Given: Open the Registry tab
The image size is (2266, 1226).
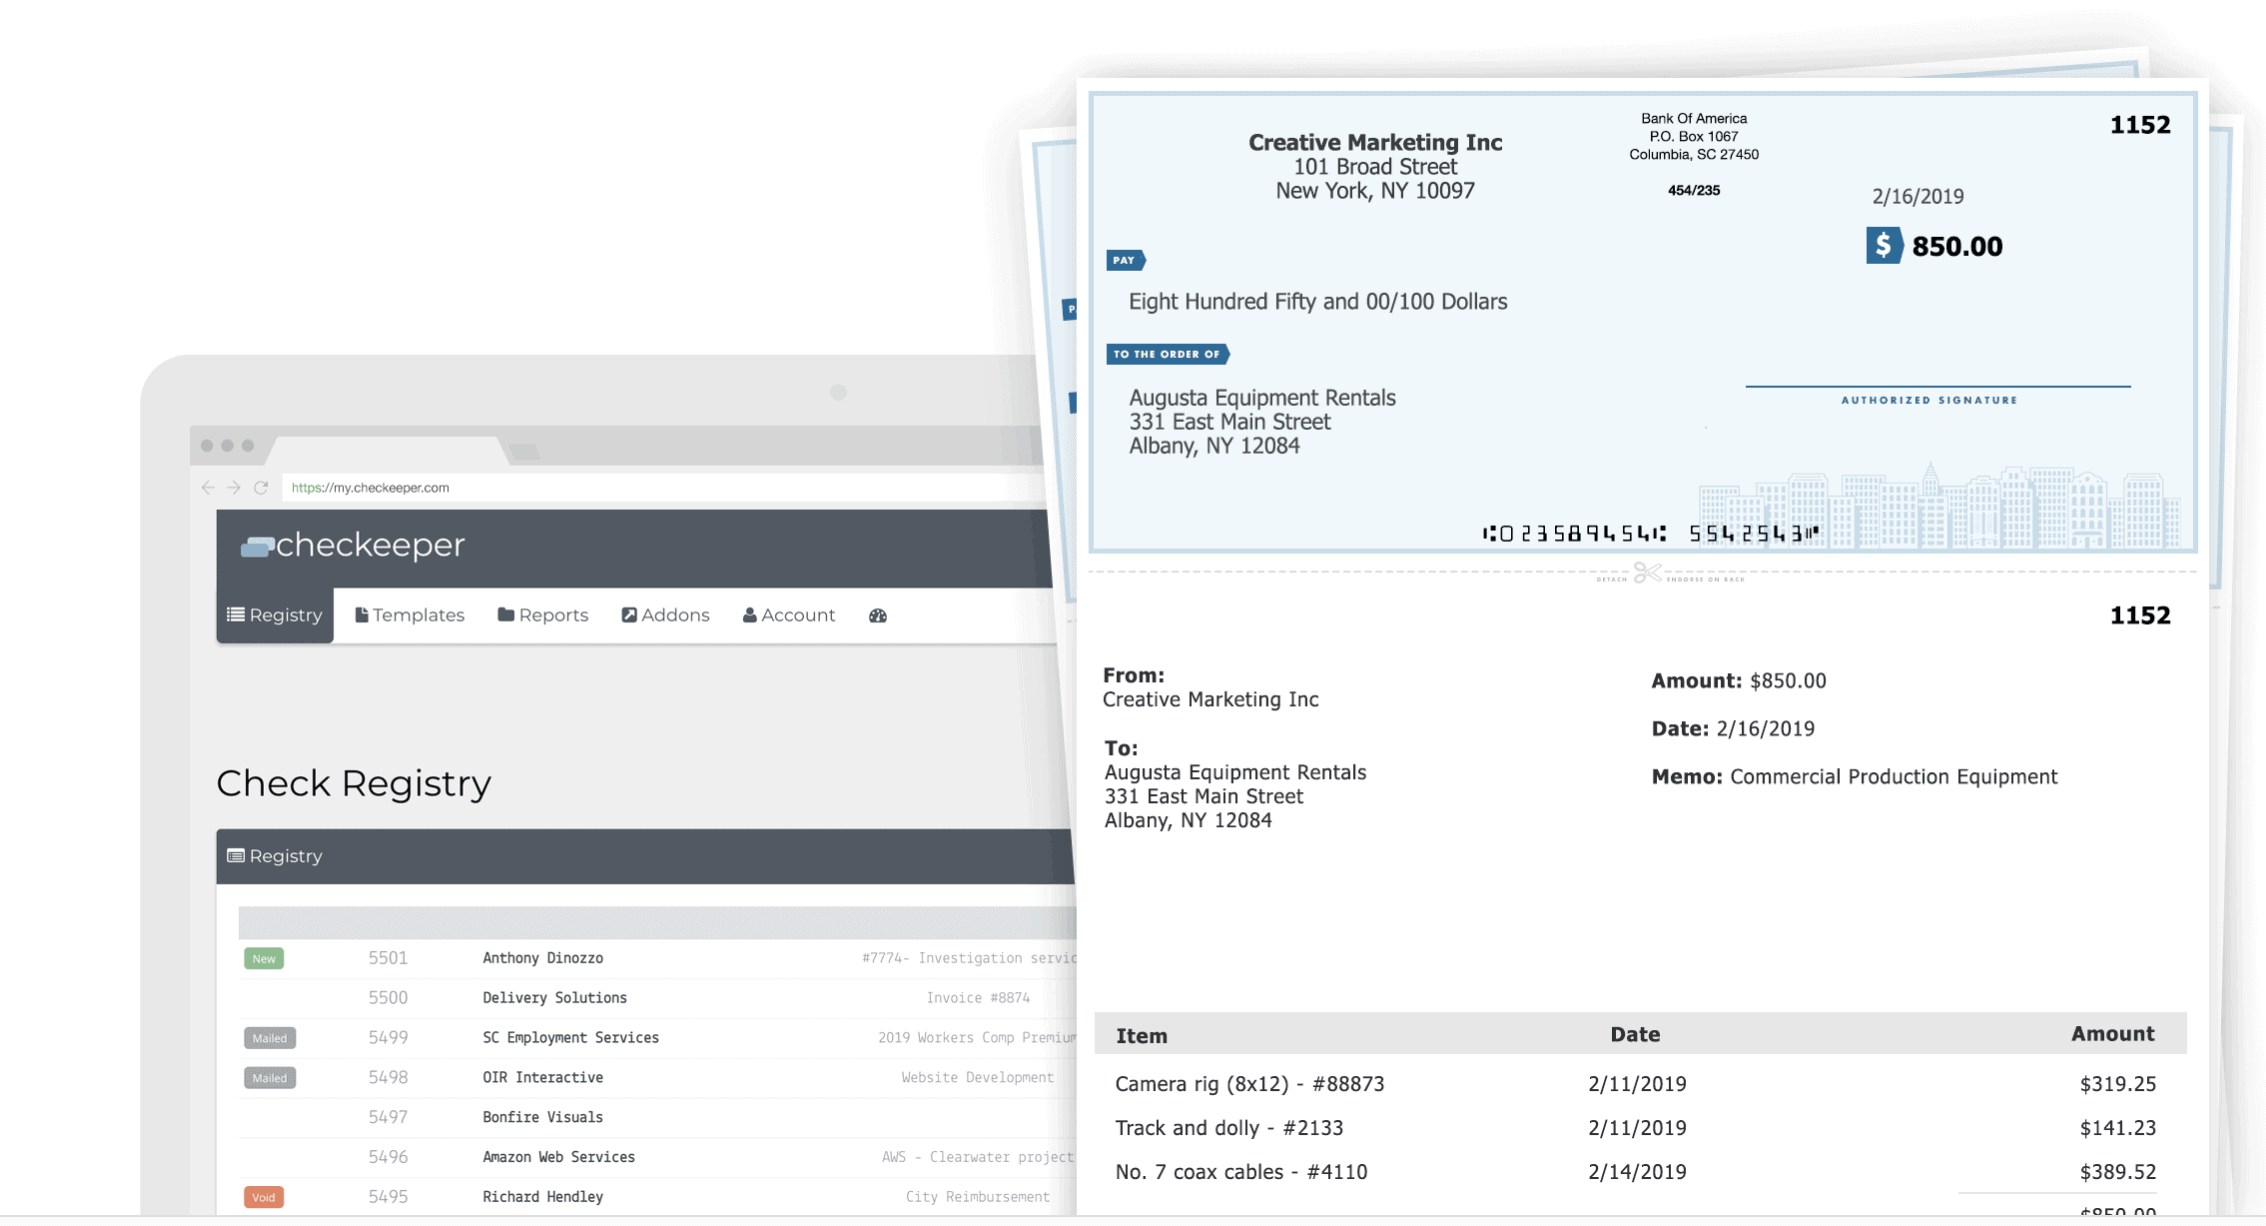Looking at the screenshot, I should pyautogui.click(x=275, y=615).
